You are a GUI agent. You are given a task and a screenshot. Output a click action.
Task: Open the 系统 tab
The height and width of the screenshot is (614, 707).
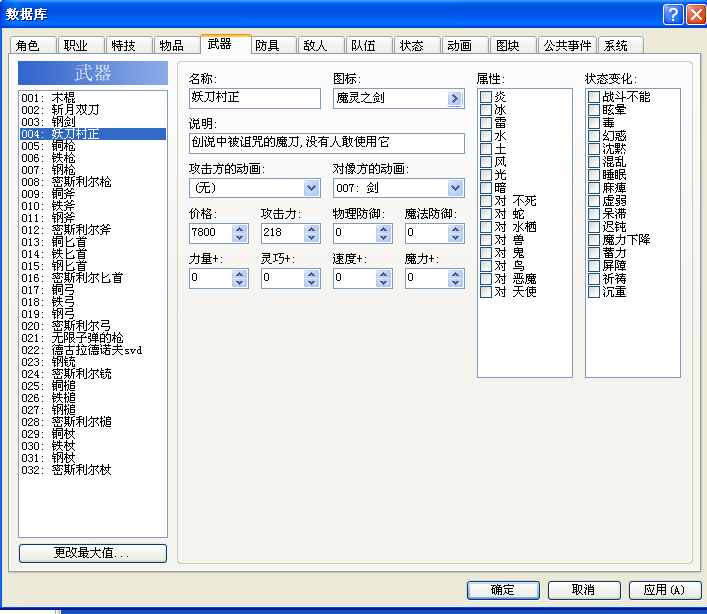coord(621,46)
